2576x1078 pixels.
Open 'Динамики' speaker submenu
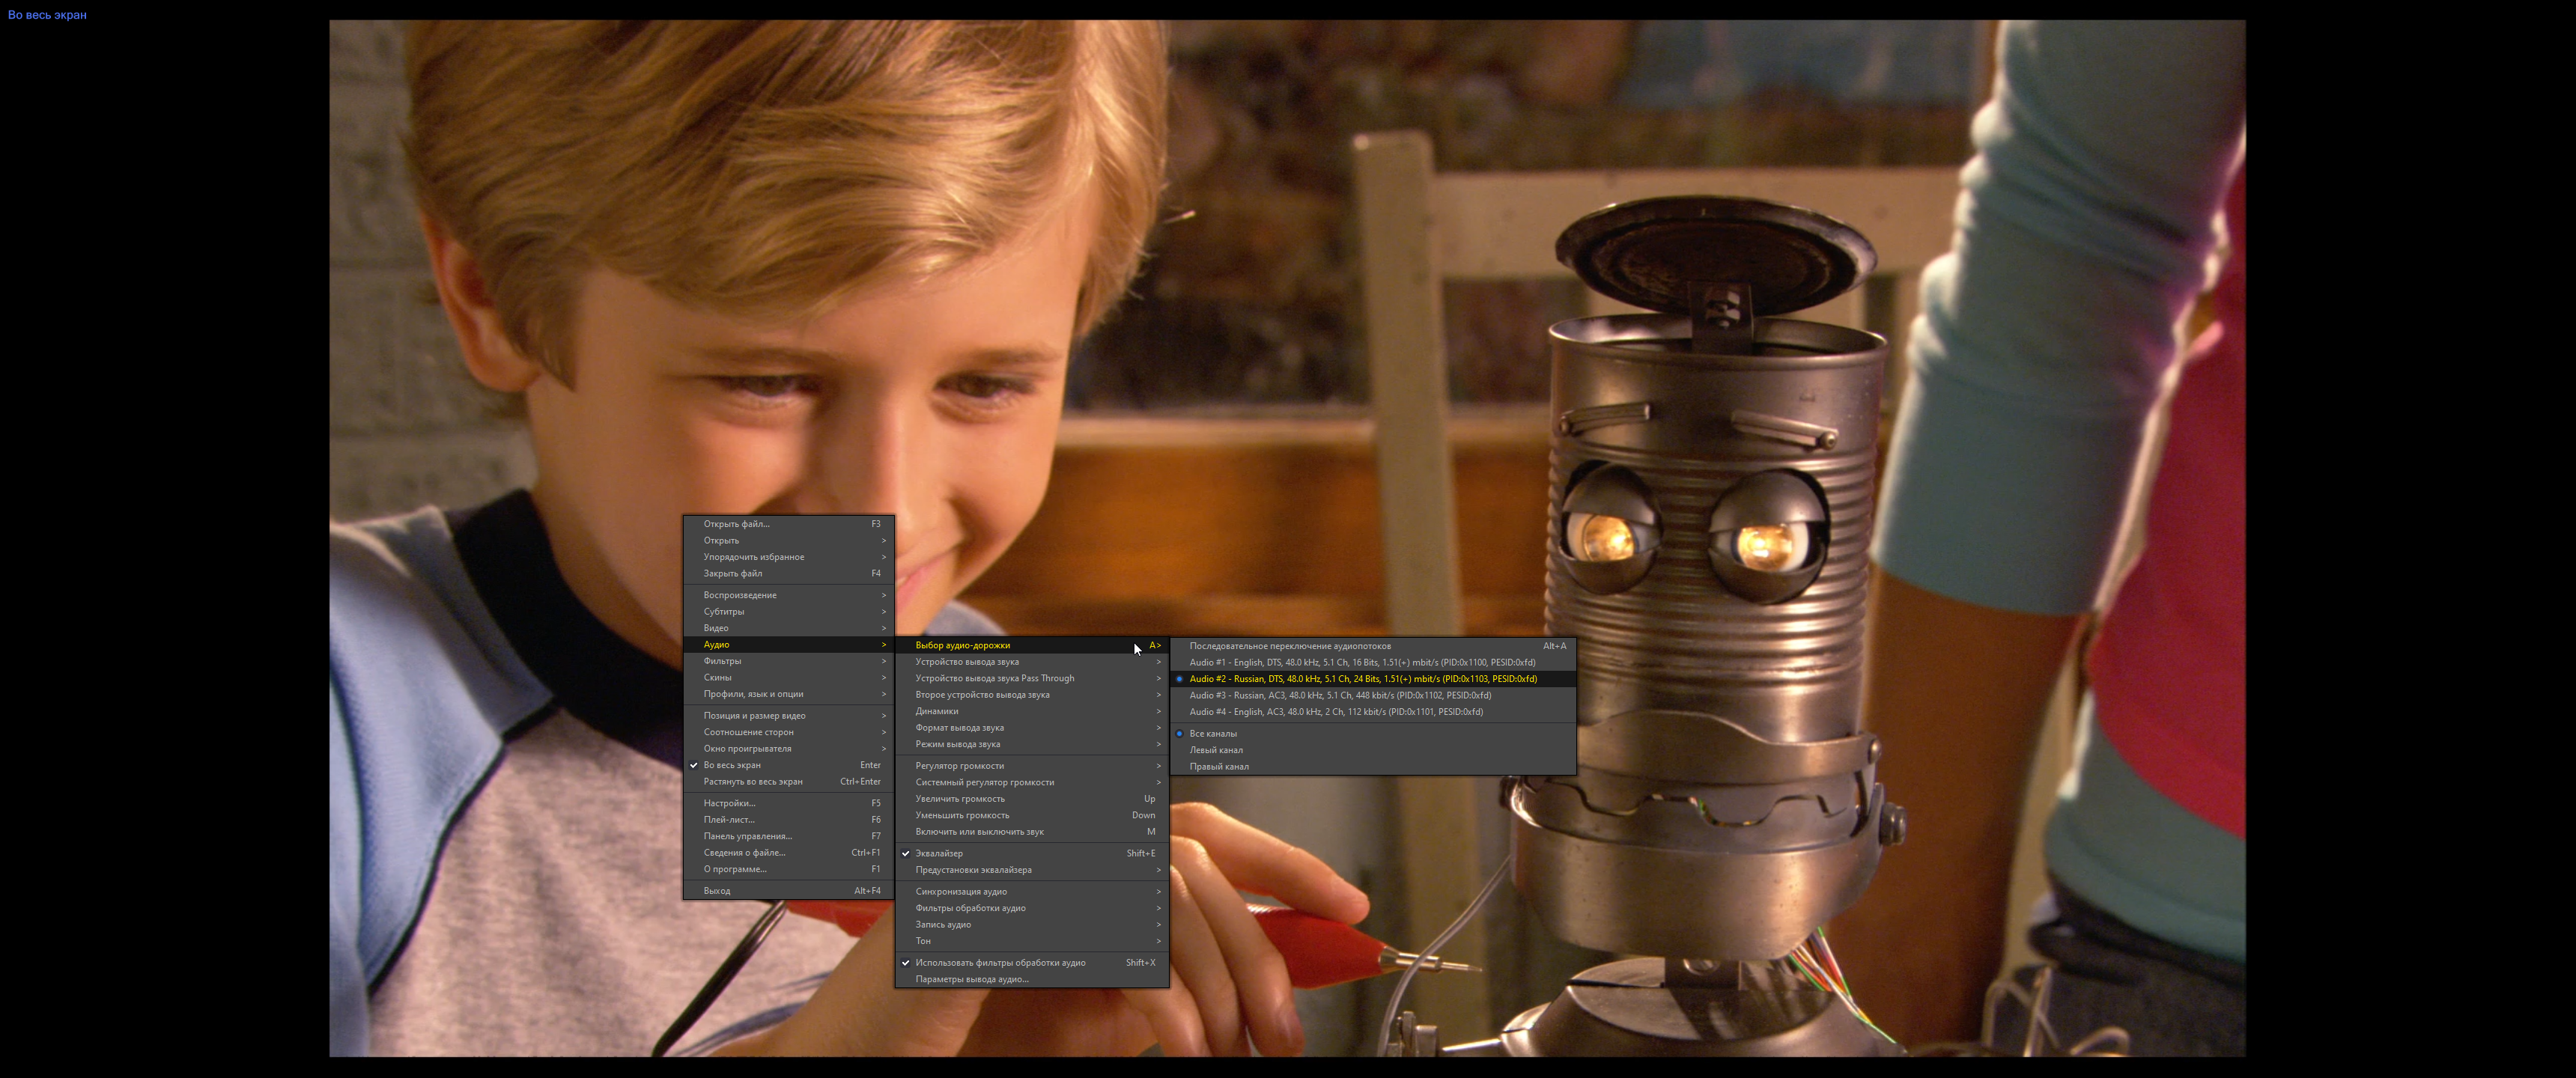pos(936,711)
